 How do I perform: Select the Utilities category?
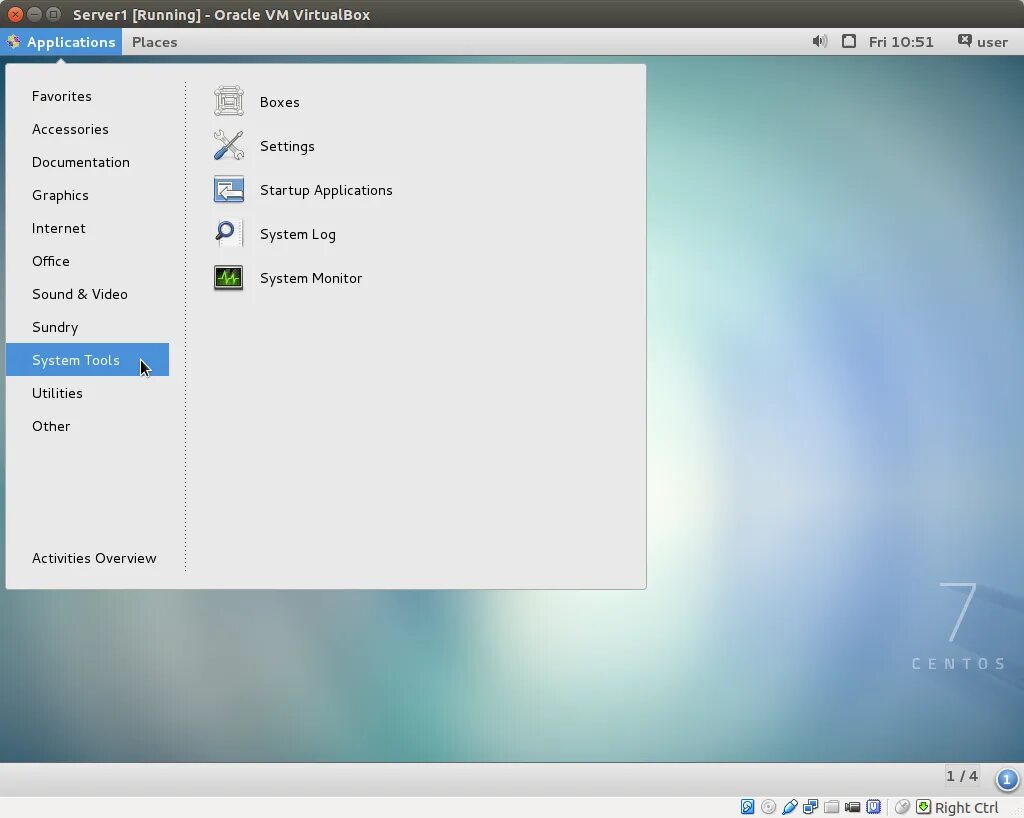click(x=88, y=392)
